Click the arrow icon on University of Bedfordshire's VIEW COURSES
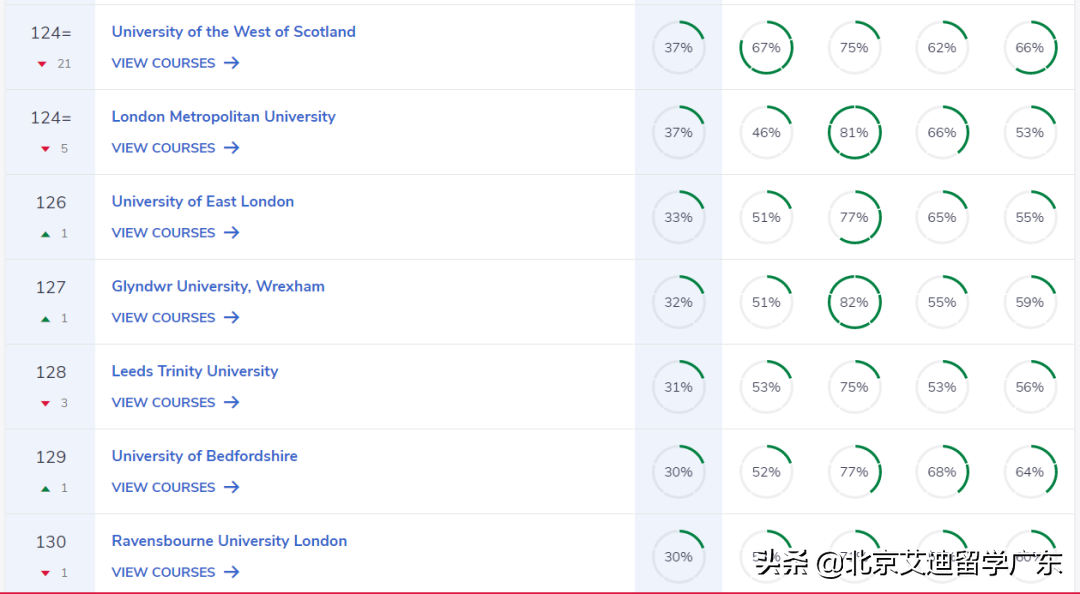Viewport: 1080px width, 594px height. (231, 488)
